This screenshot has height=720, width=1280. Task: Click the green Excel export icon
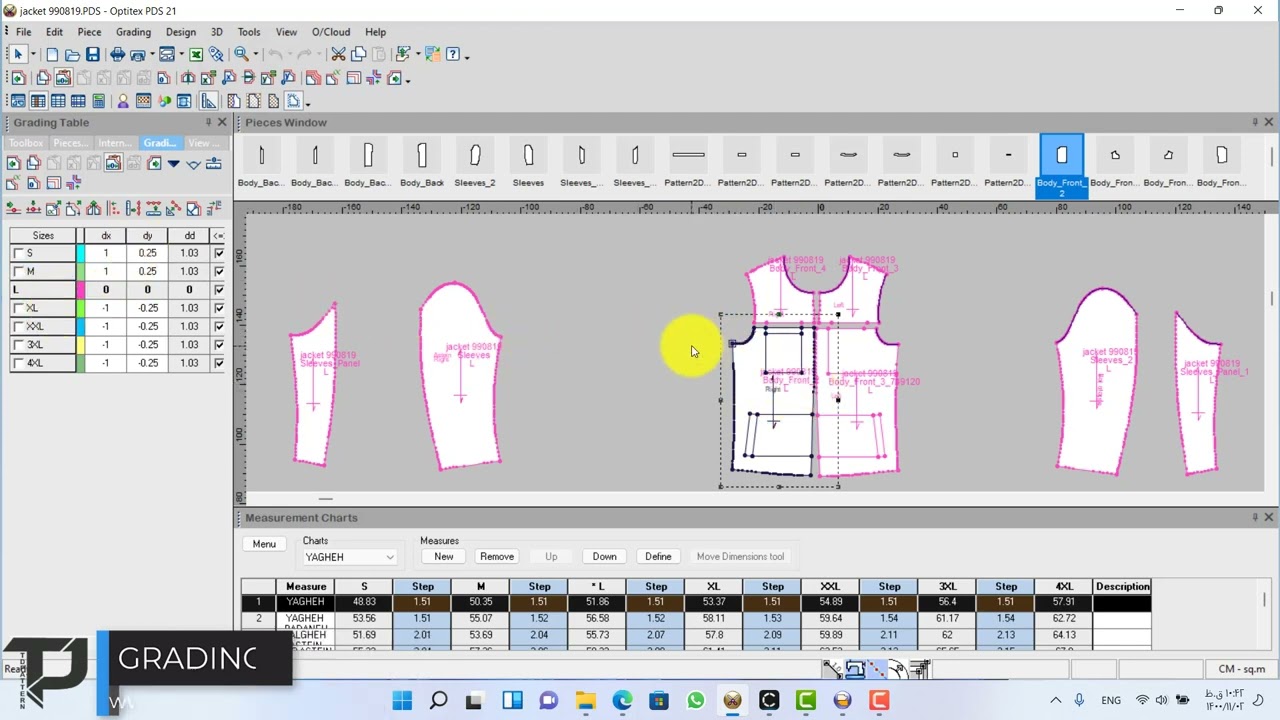pos(196,54)
